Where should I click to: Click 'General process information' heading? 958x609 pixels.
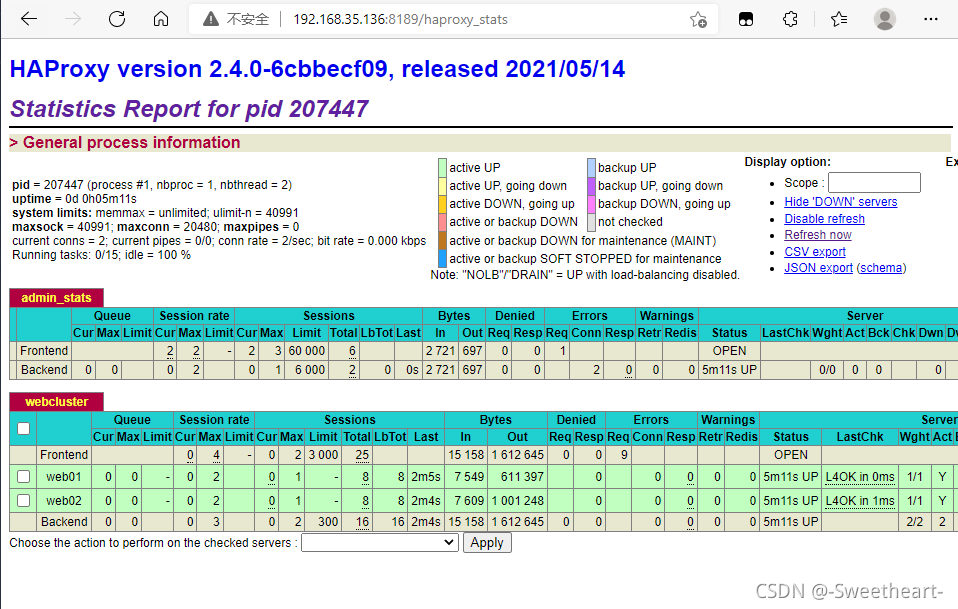coord(131,142)
